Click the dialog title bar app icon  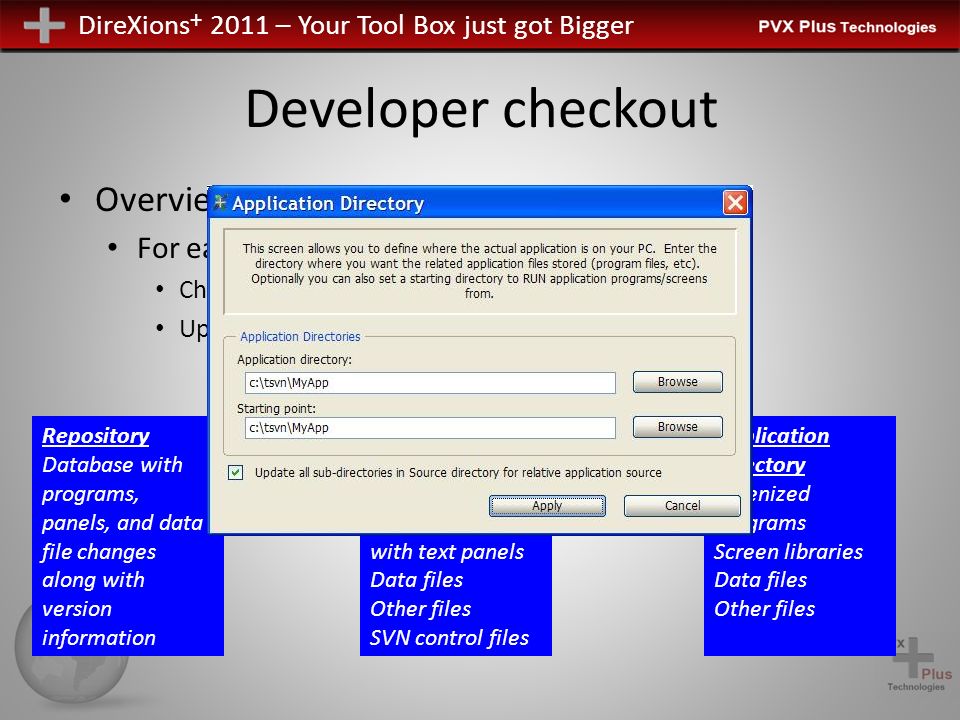click(x=220, y=202)
